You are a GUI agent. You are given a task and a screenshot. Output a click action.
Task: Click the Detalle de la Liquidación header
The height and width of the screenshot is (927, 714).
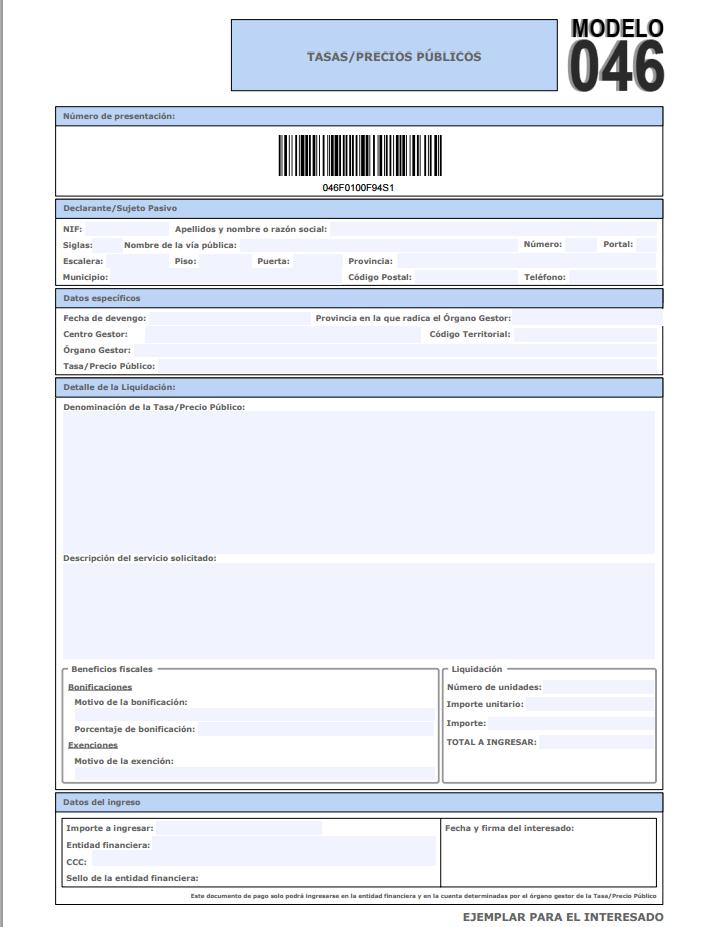pos(359,388)
